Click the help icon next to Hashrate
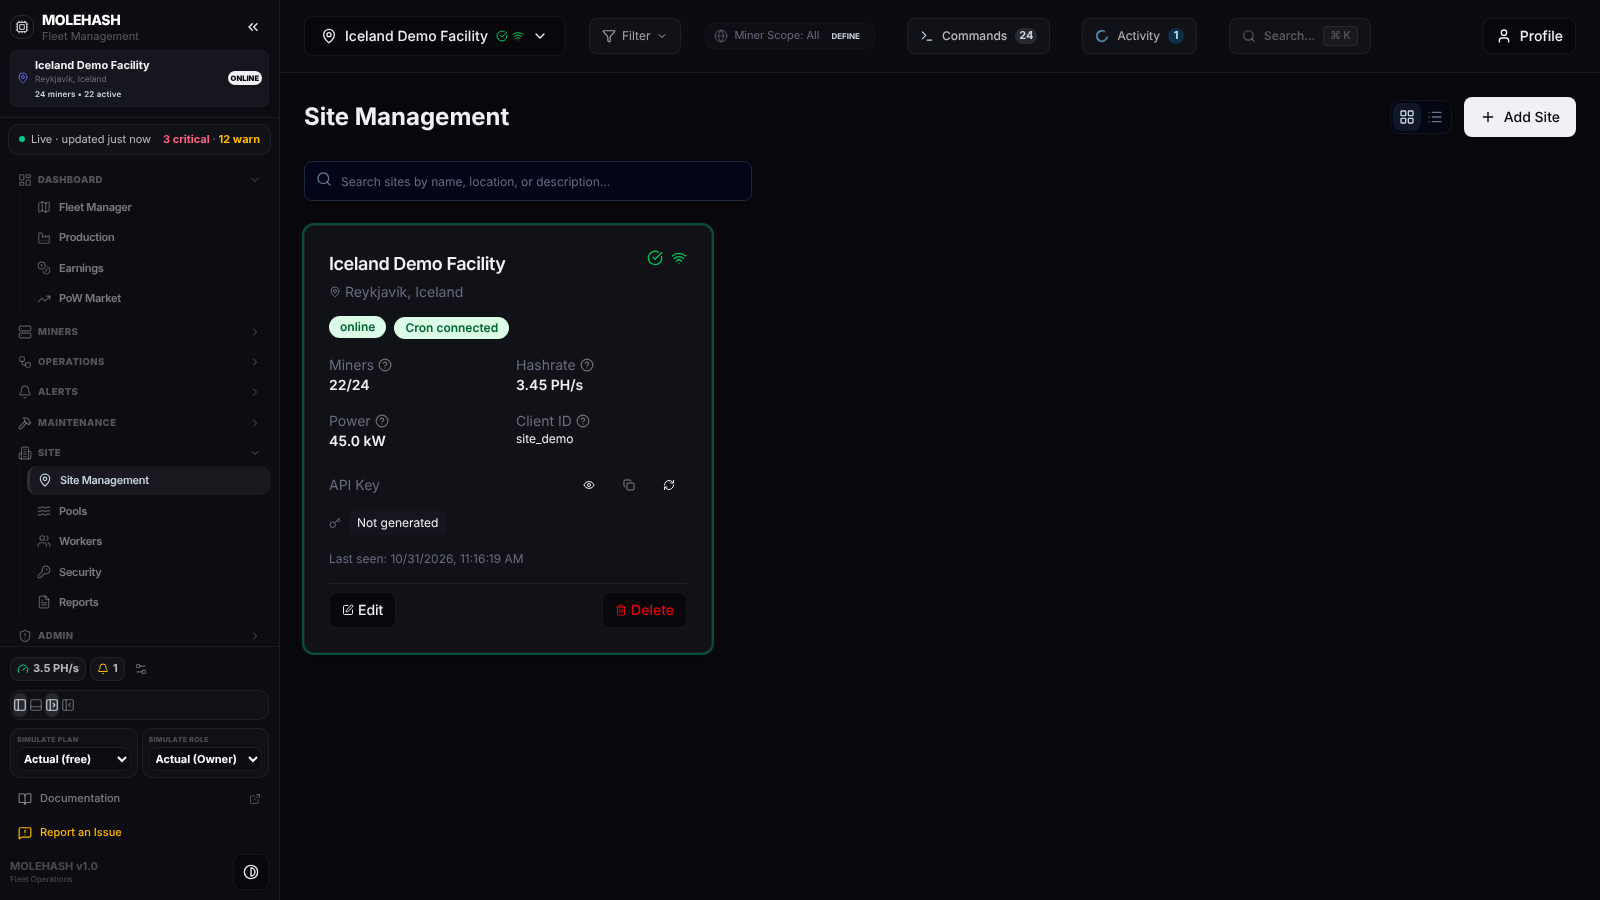The image size is (1600, 900). point(587,365)
